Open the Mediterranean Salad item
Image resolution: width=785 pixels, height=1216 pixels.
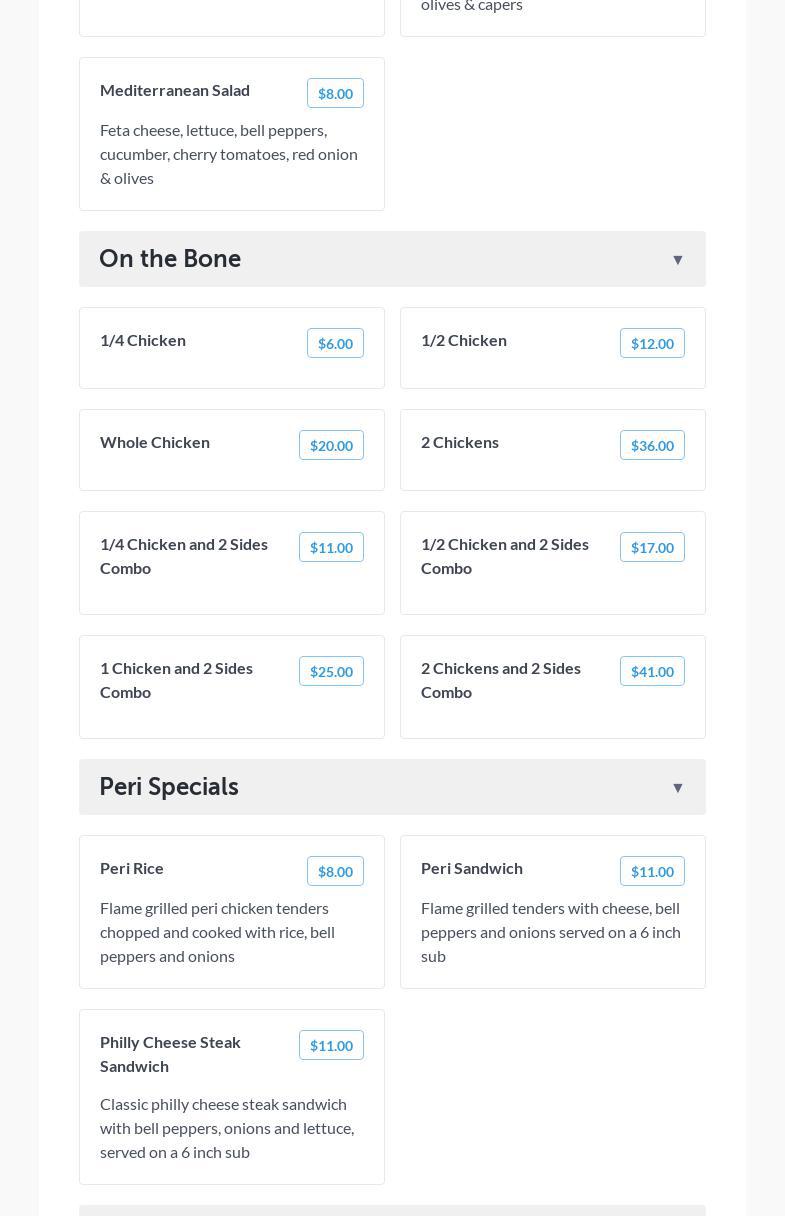[x=175, y=90]
